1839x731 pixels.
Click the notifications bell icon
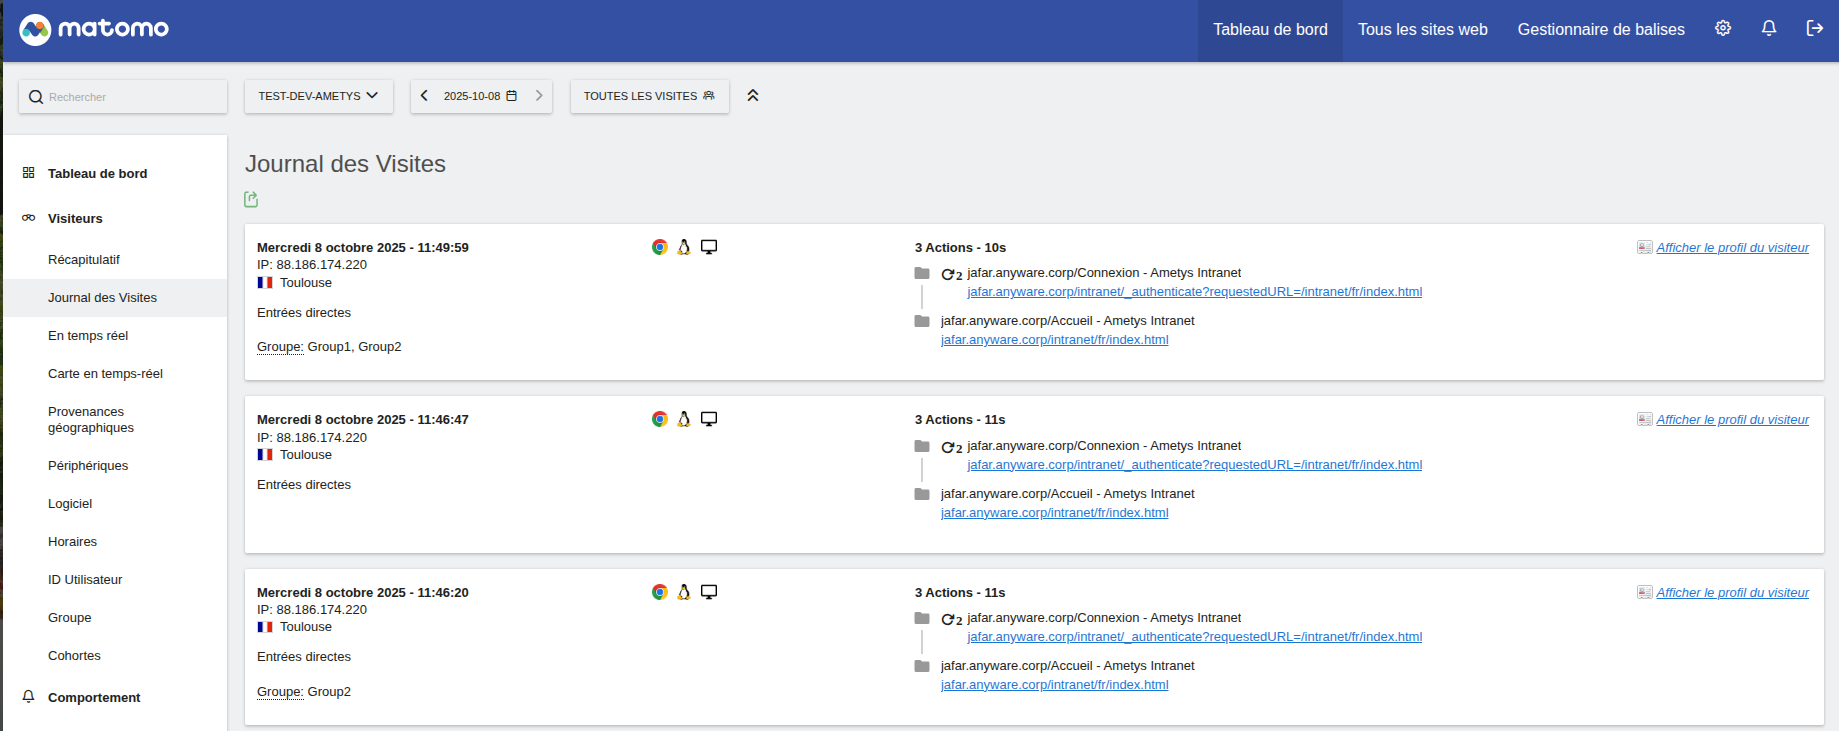coord(1769,29)
